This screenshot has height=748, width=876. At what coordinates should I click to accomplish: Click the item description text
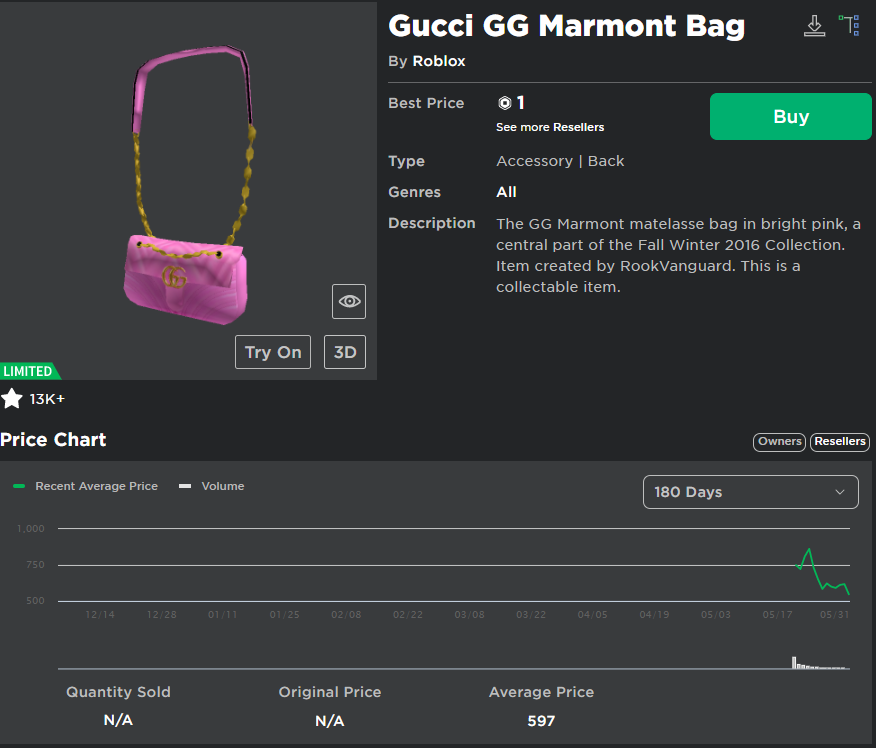coord(678,255)
